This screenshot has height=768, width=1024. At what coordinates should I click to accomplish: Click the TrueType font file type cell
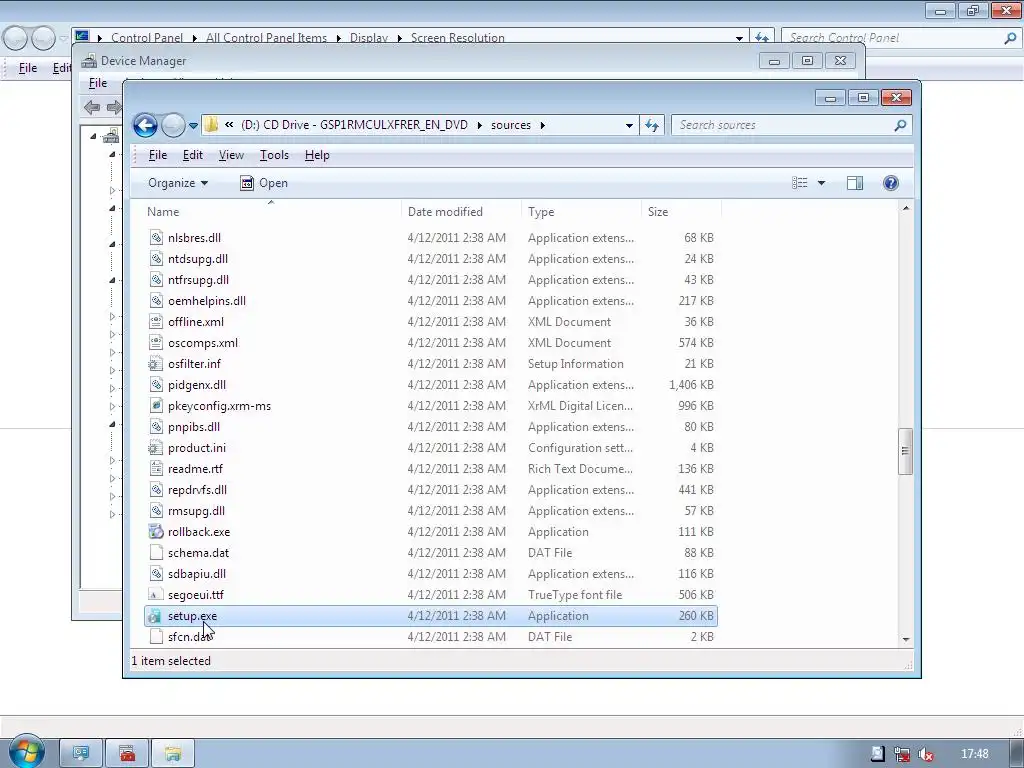pyautogui.click(x=575, y=595)
